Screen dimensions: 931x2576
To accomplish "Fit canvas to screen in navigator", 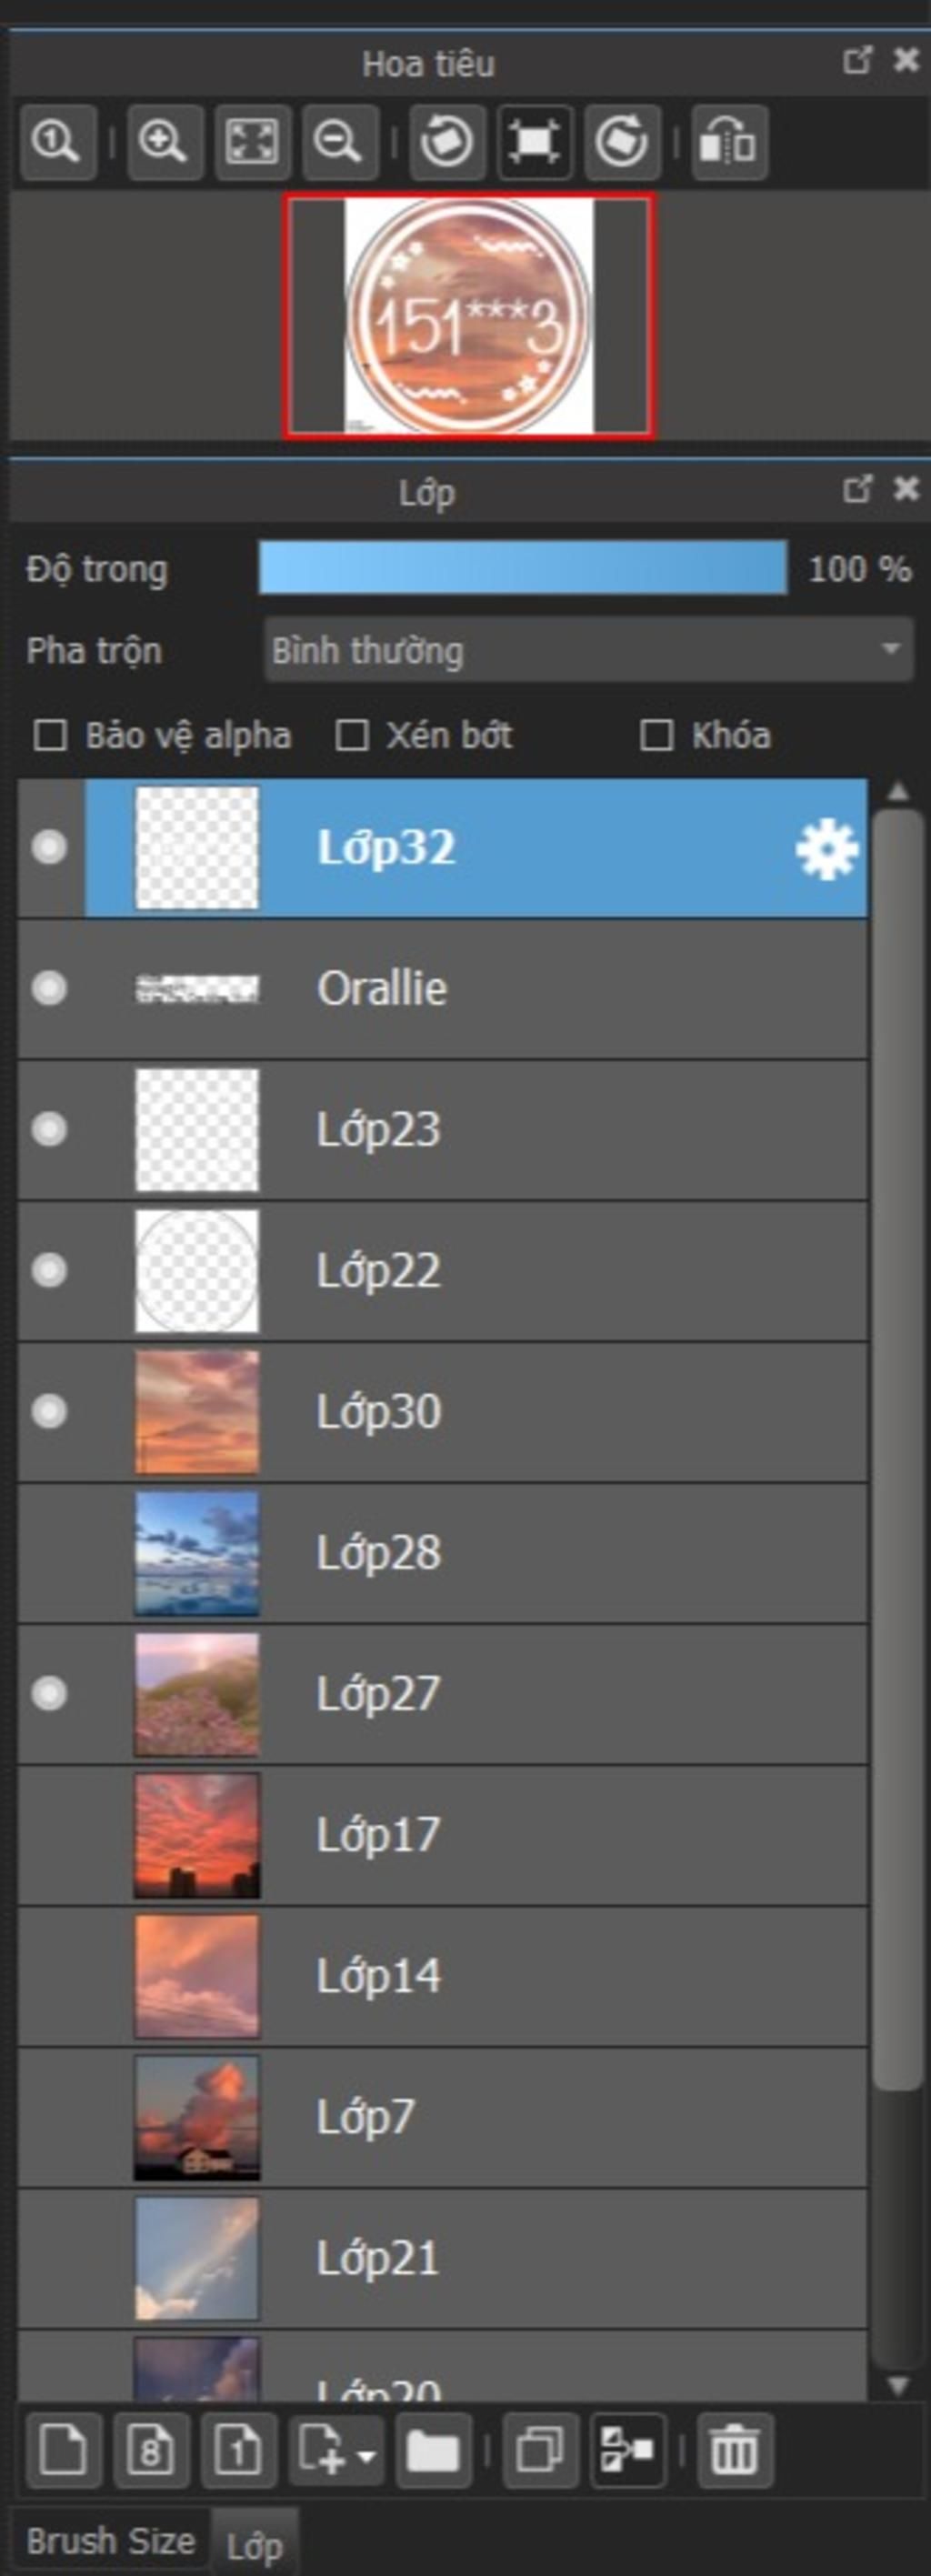I will 252,142.
